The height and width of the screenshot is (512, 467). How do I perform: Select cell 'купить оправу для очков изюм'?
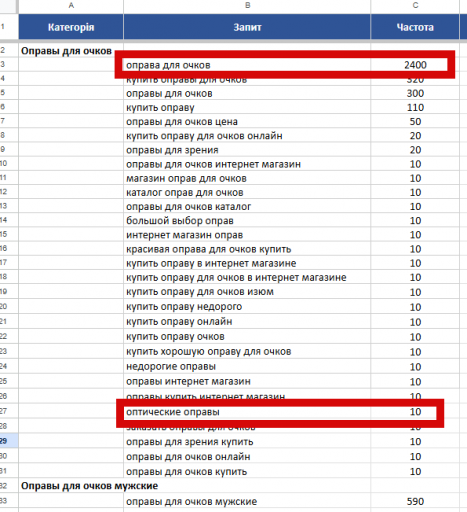247,292
